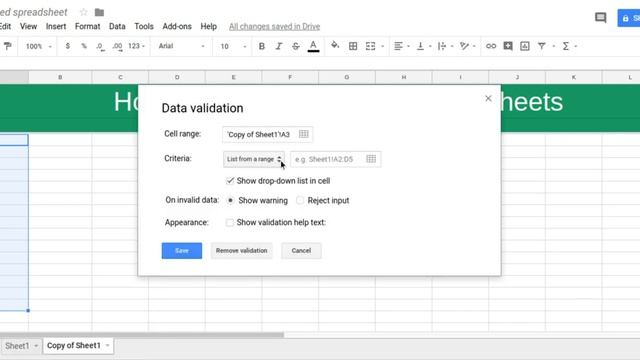Open the font size 10 dropdown
Image resolution: width=640 pixels, height=360 pixels.
point(233,47)
